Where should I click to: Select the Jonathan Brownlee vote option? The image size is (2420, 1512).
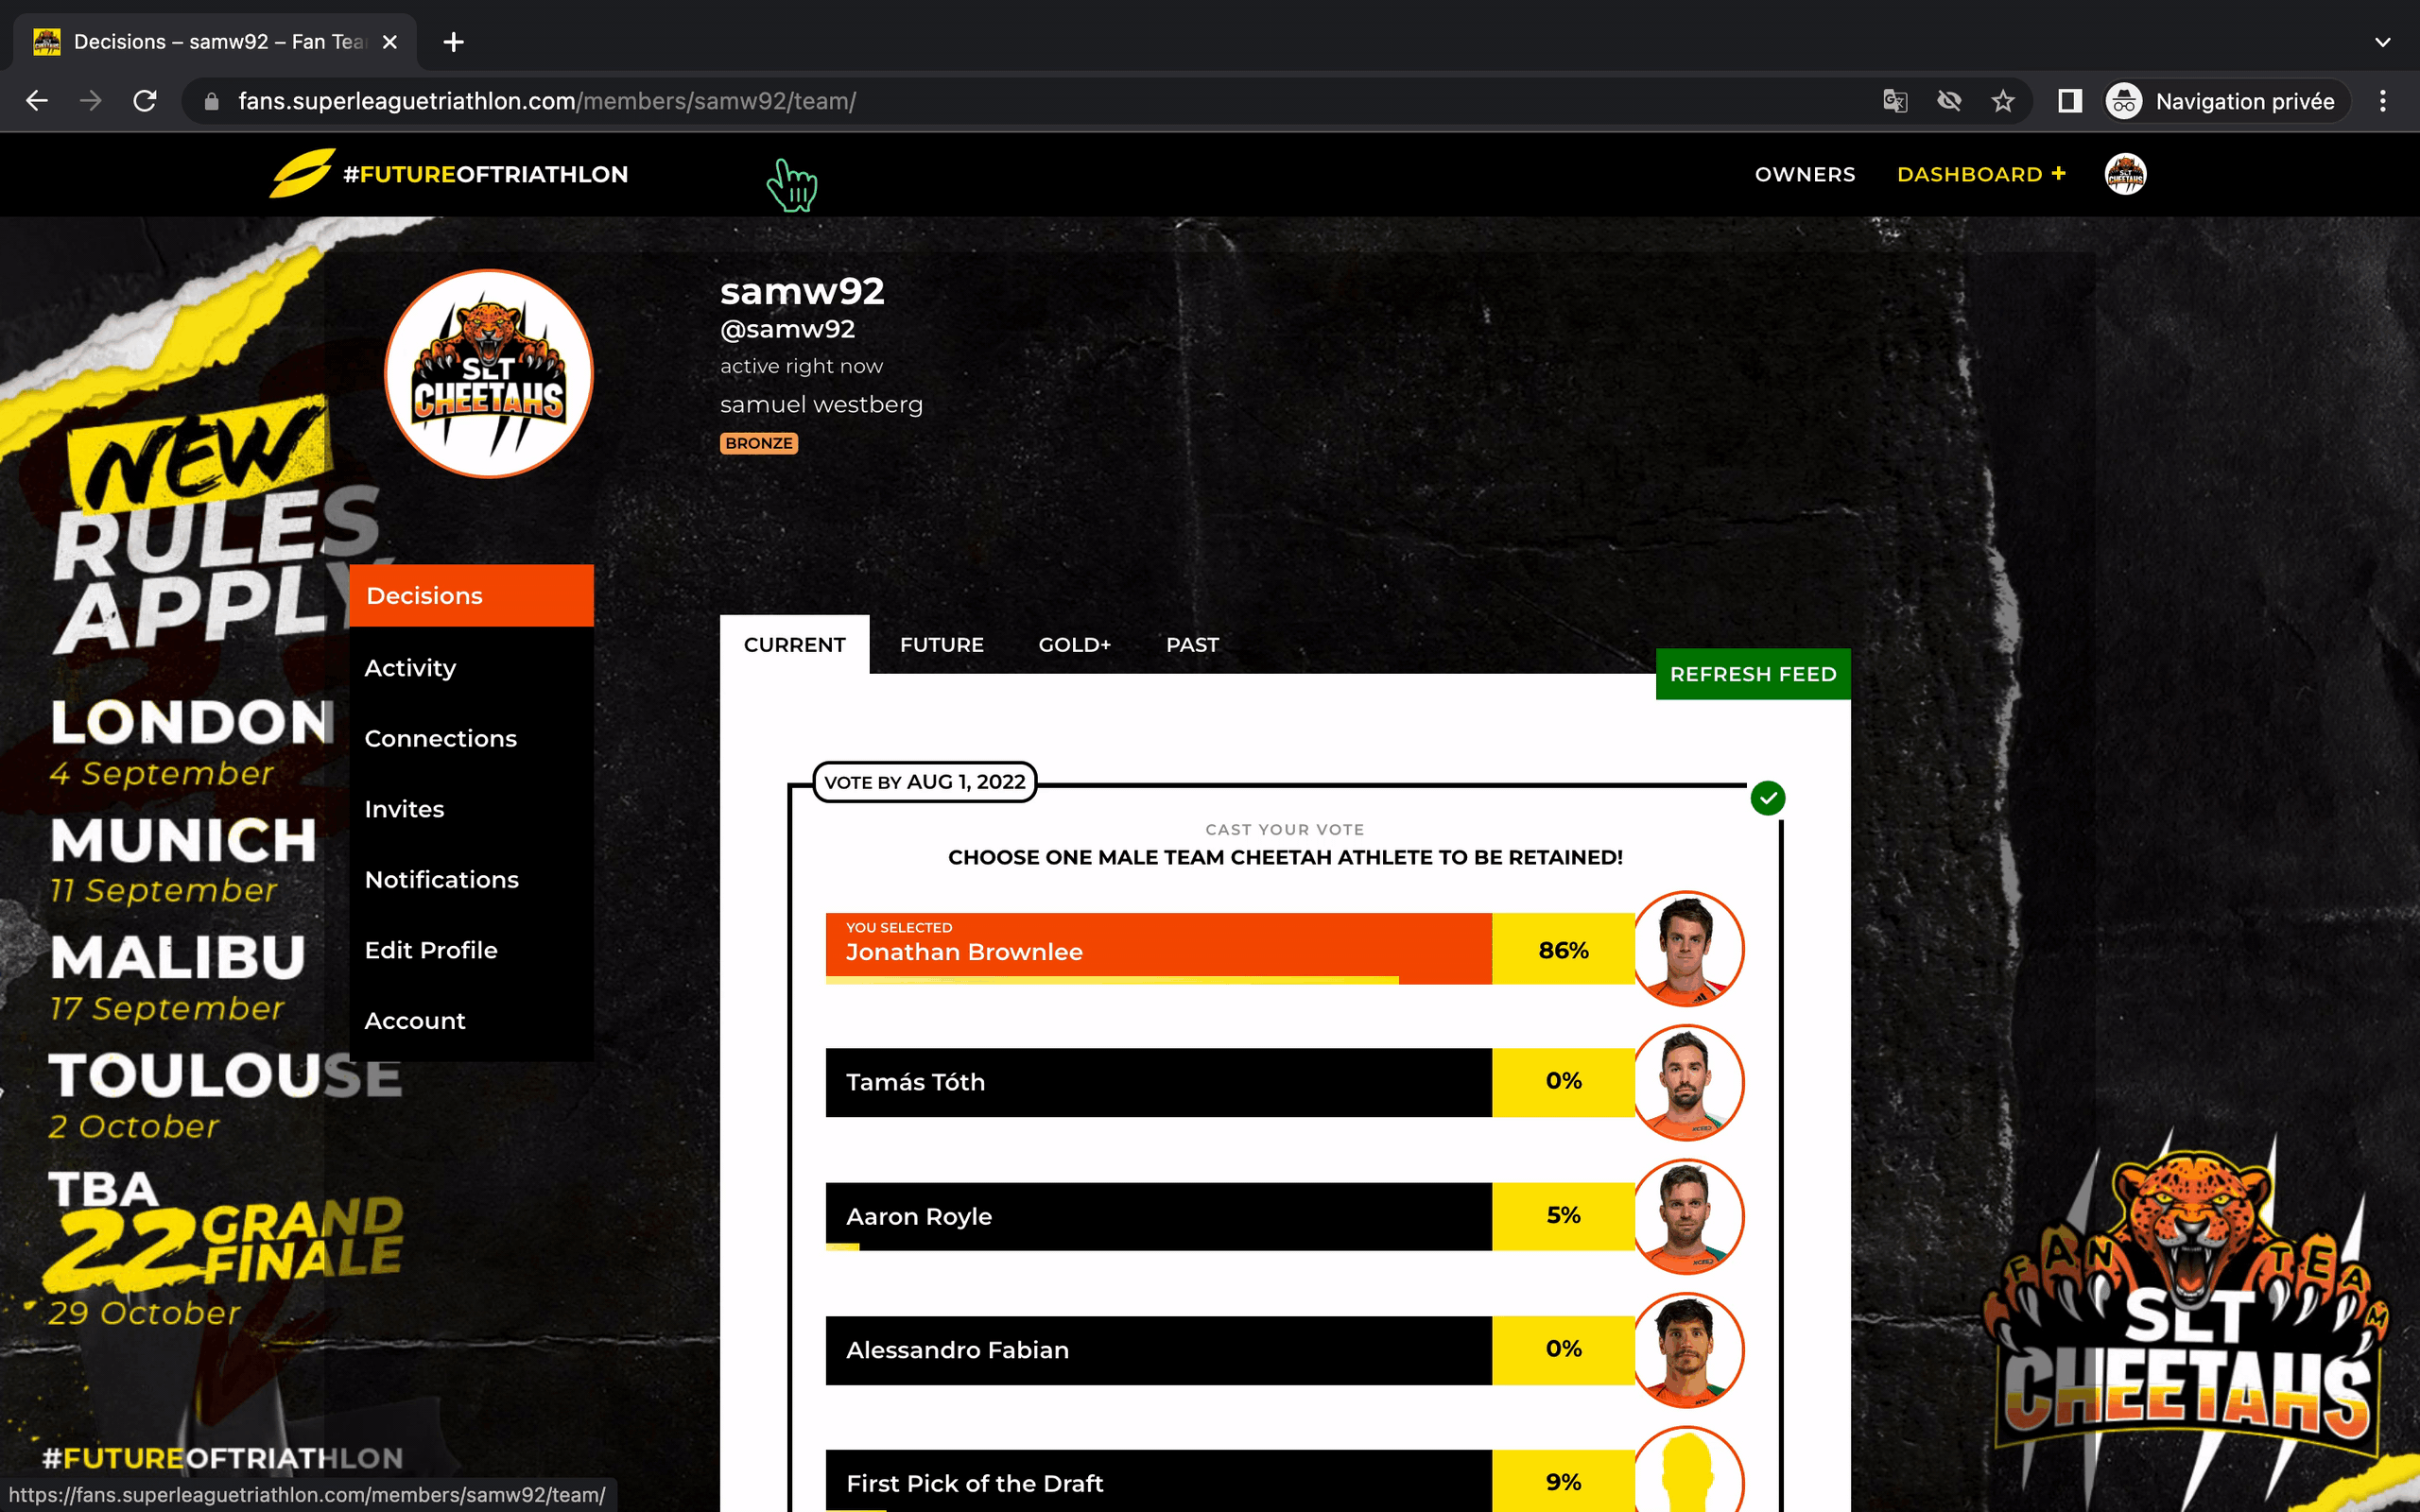(1159, 948)
